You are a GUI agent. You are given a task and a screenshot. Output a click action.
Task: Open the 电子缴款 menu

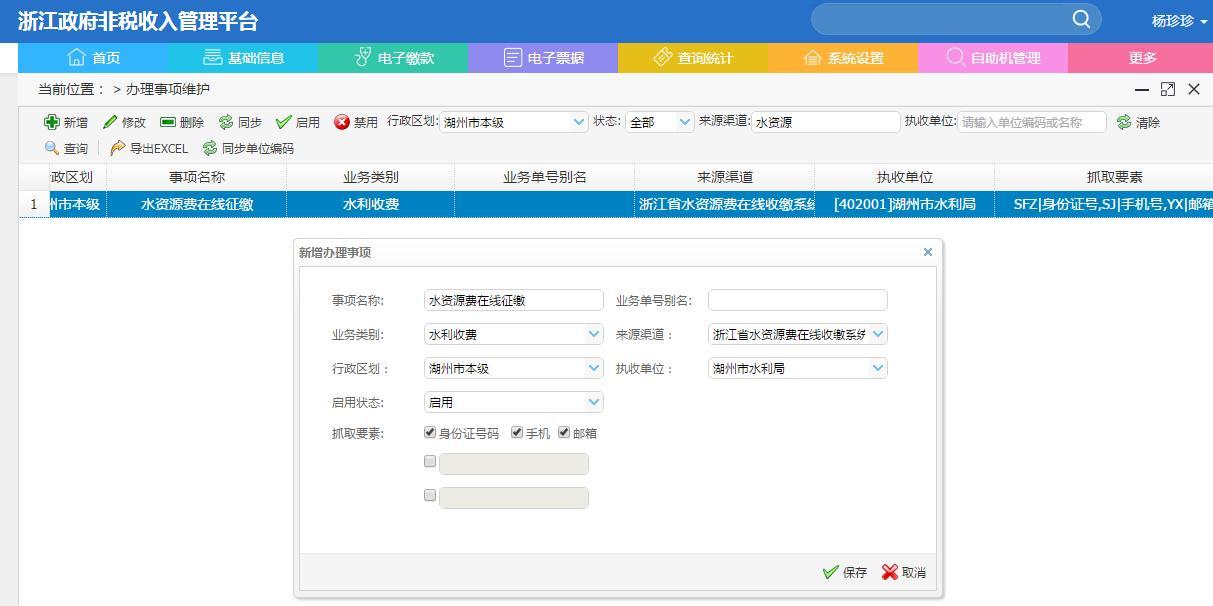pos(393,58)
